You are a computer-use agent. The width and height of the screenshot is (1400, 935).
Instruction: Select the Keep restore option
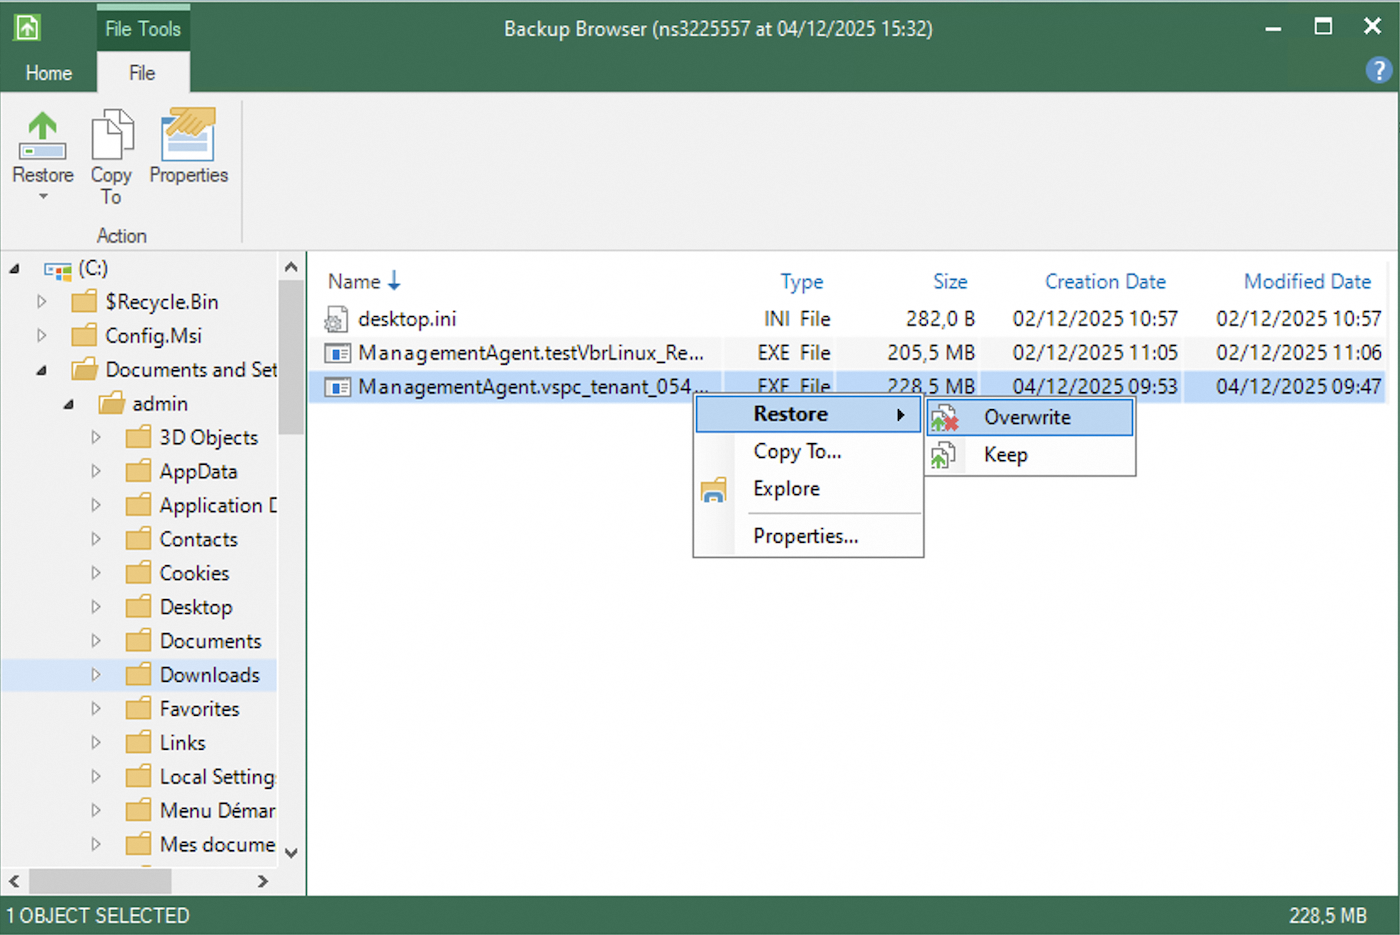tap(1004, 454)
